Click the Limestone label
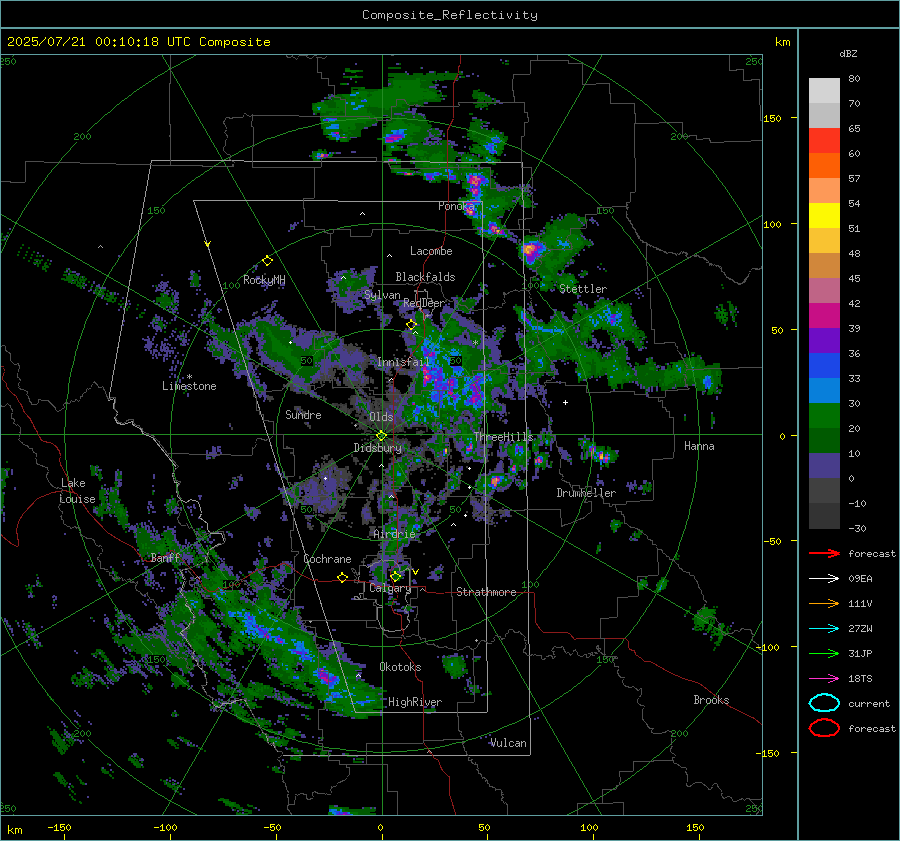The height and width of the screenshot is (841, 900). click(189, 386)
